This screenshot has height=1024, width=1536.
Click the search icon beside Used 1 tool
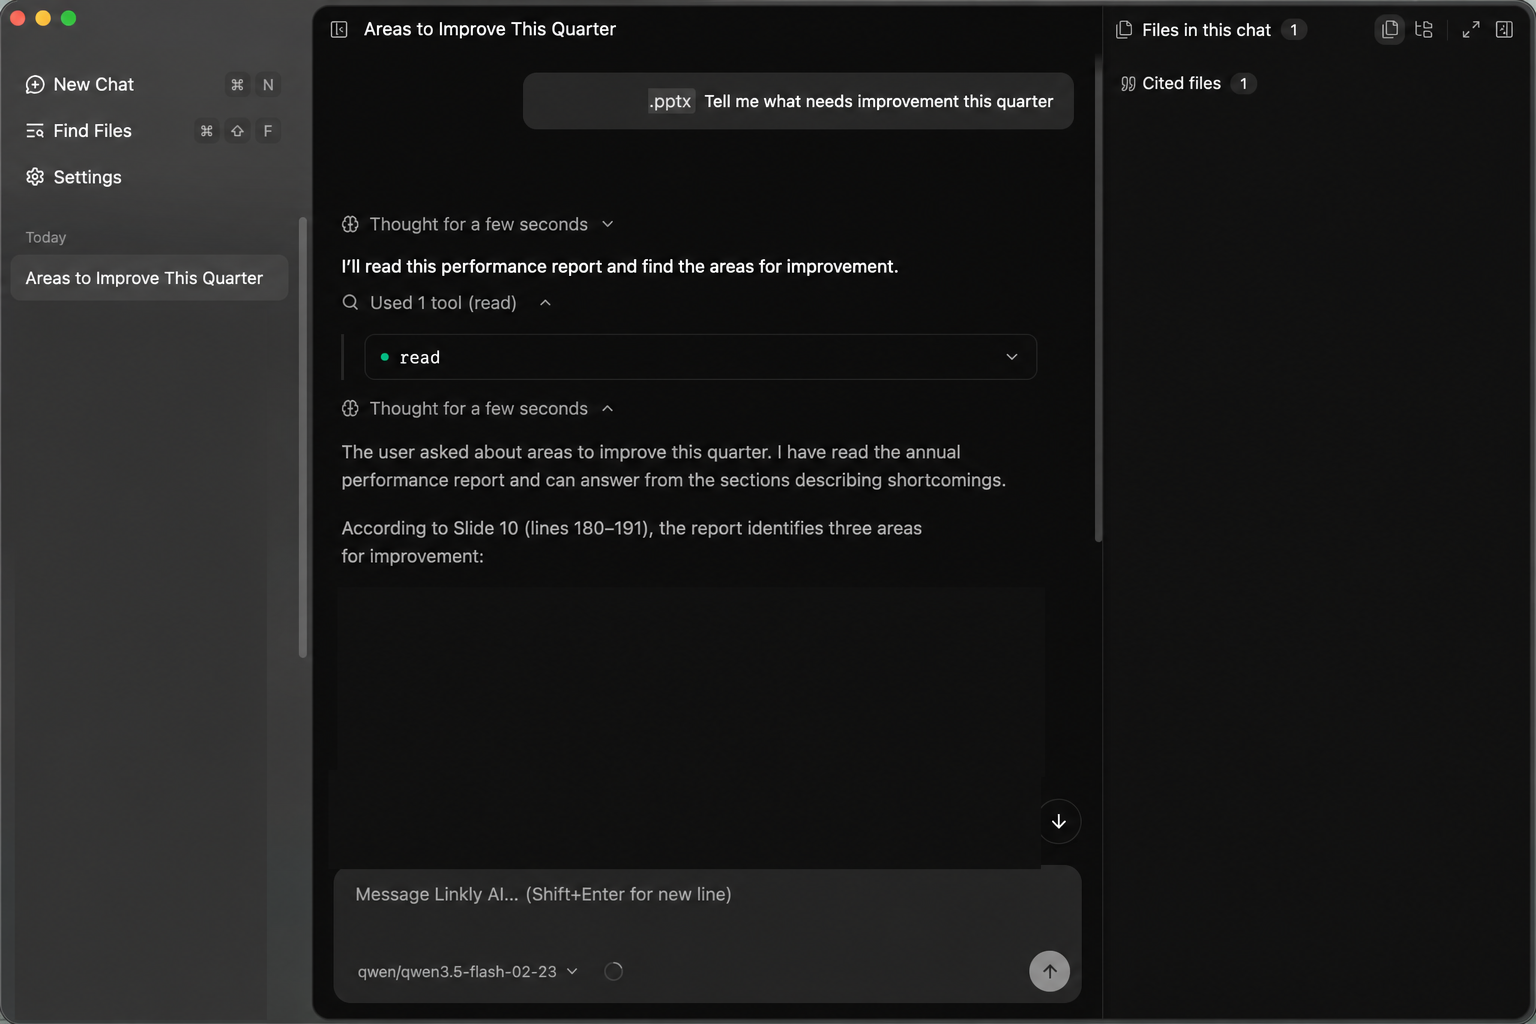[x=350, y=302]
